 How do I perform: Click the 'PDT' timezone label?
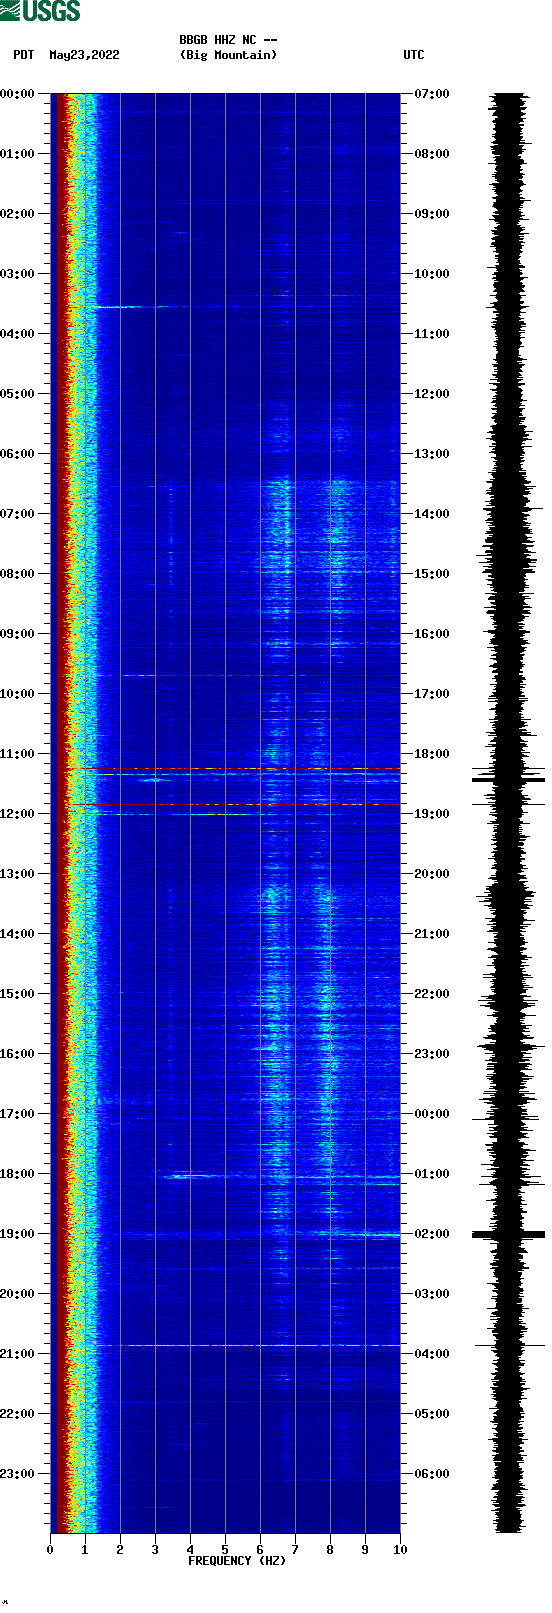pyautogui.click(x=24, y=55)
